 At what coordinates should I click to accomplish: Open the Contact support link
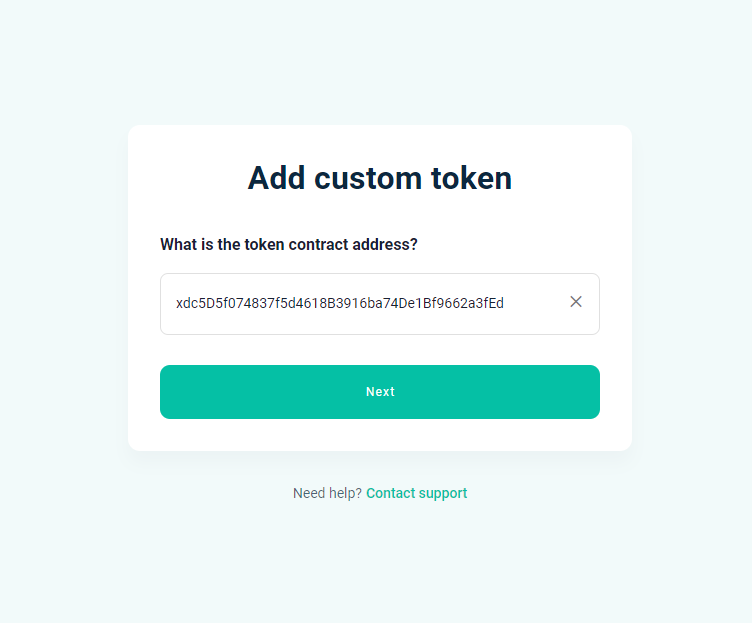(x=416, y=493)
